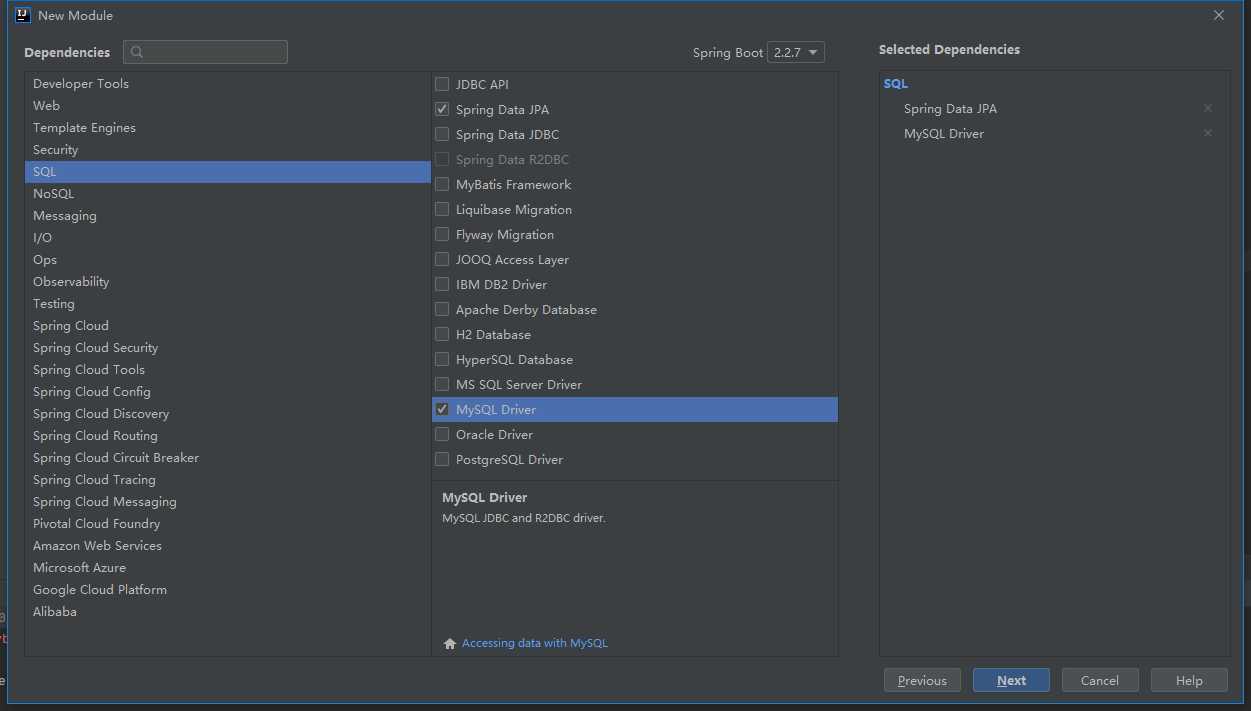
Task: Choose the Security category
Action: [x=228, y=150]
